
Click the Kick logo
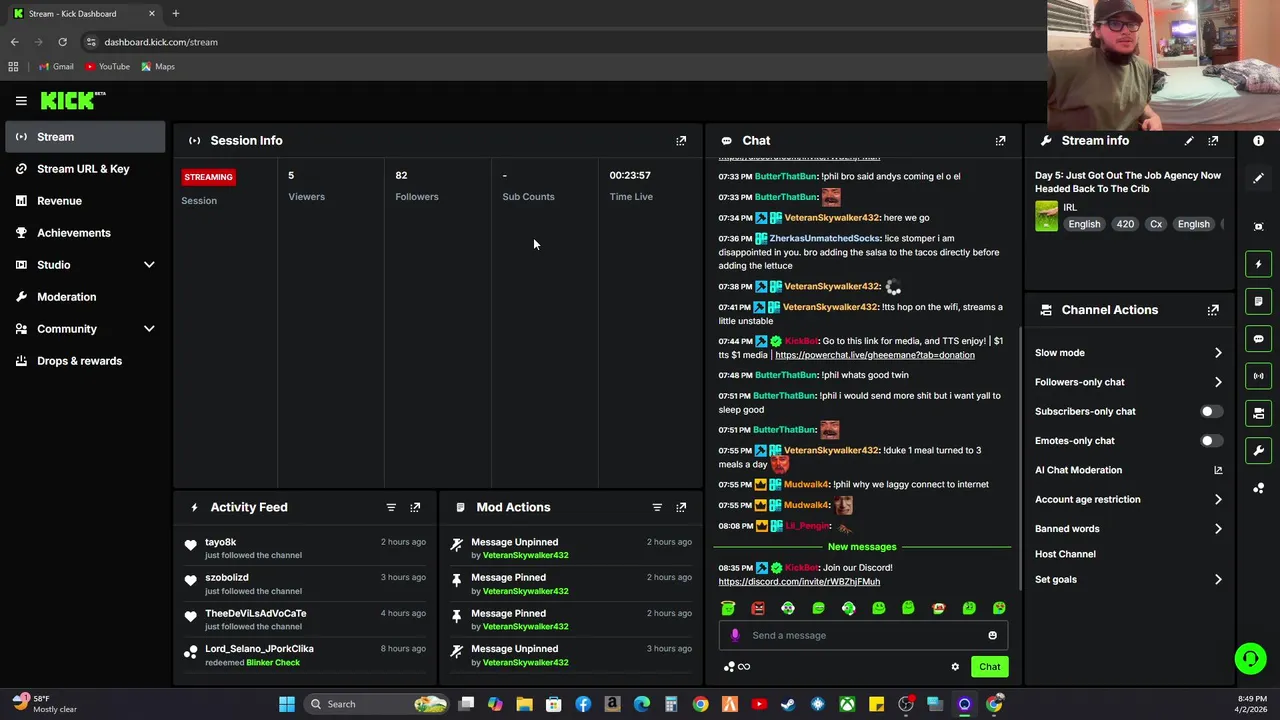coord(73,100)
